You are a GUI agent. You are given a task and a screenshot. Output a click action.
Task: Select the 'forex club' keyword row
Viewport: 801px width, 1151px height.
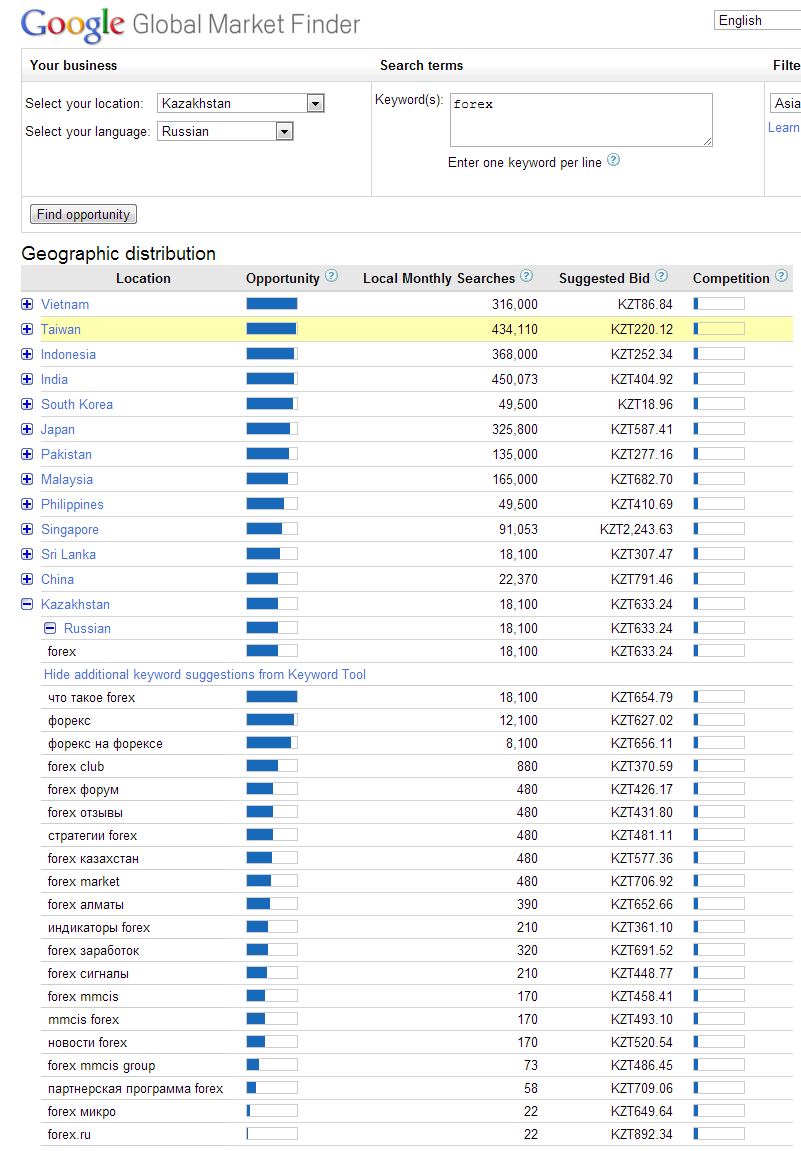coord(417,766)
